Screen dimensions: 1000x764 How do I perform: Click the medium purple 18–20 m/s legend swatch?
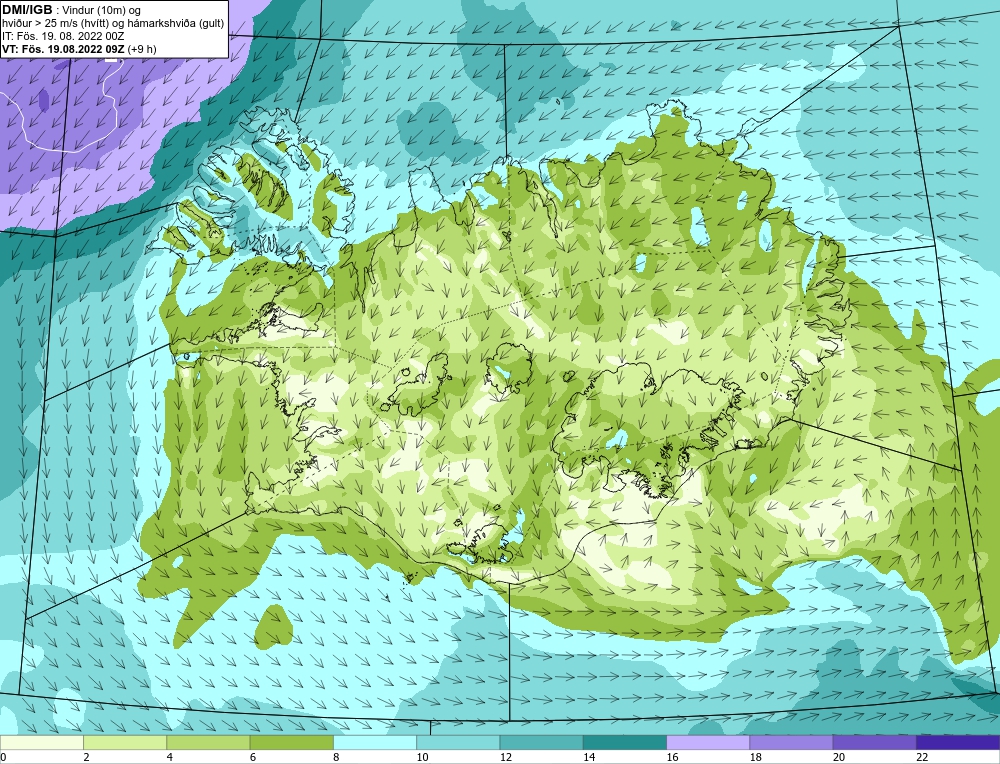(x=791, y=742)
